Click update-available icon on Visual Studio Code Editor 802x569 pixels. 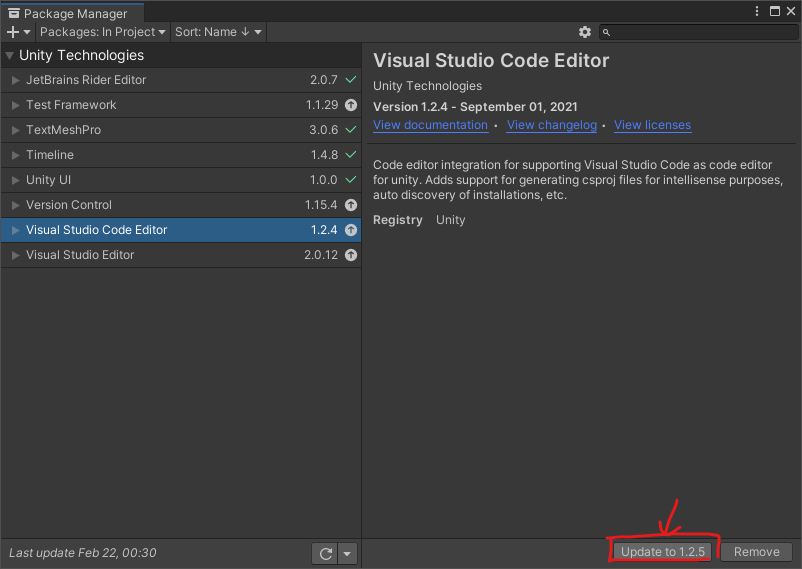click(351, 230)
